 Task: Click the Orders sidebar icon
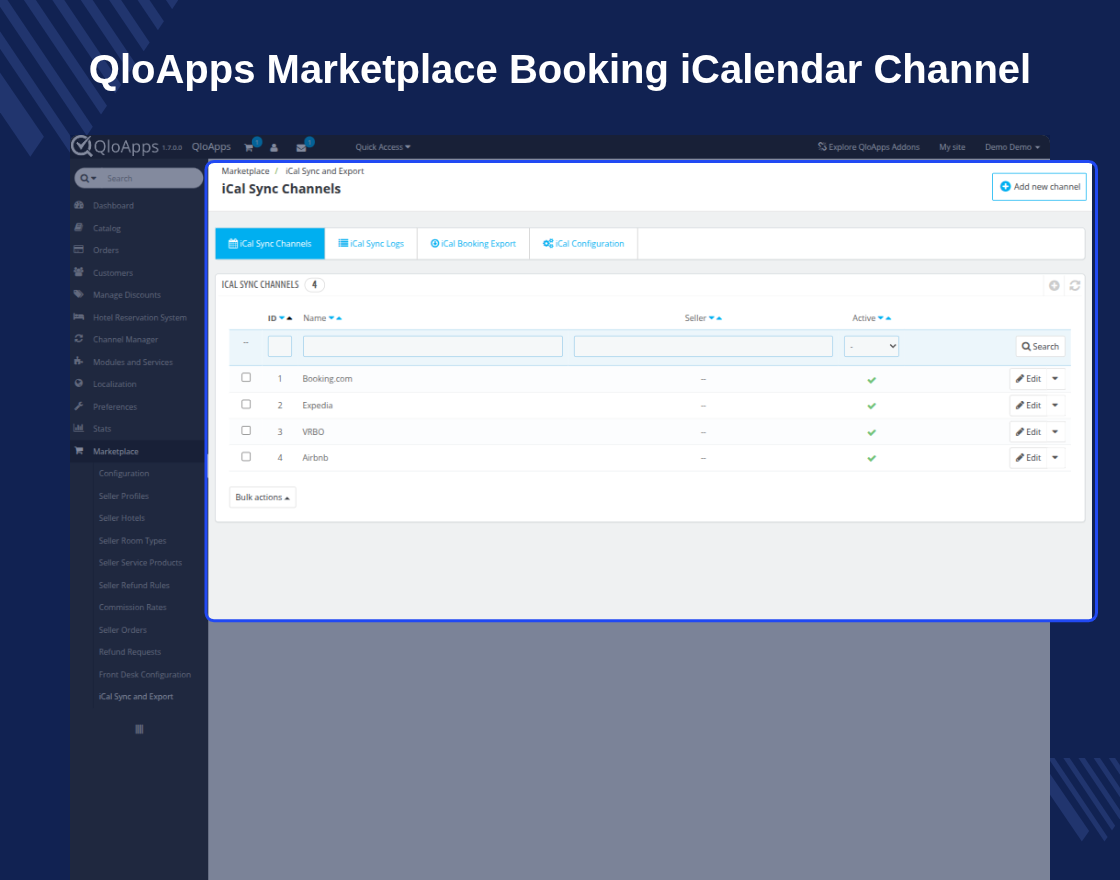79,250
